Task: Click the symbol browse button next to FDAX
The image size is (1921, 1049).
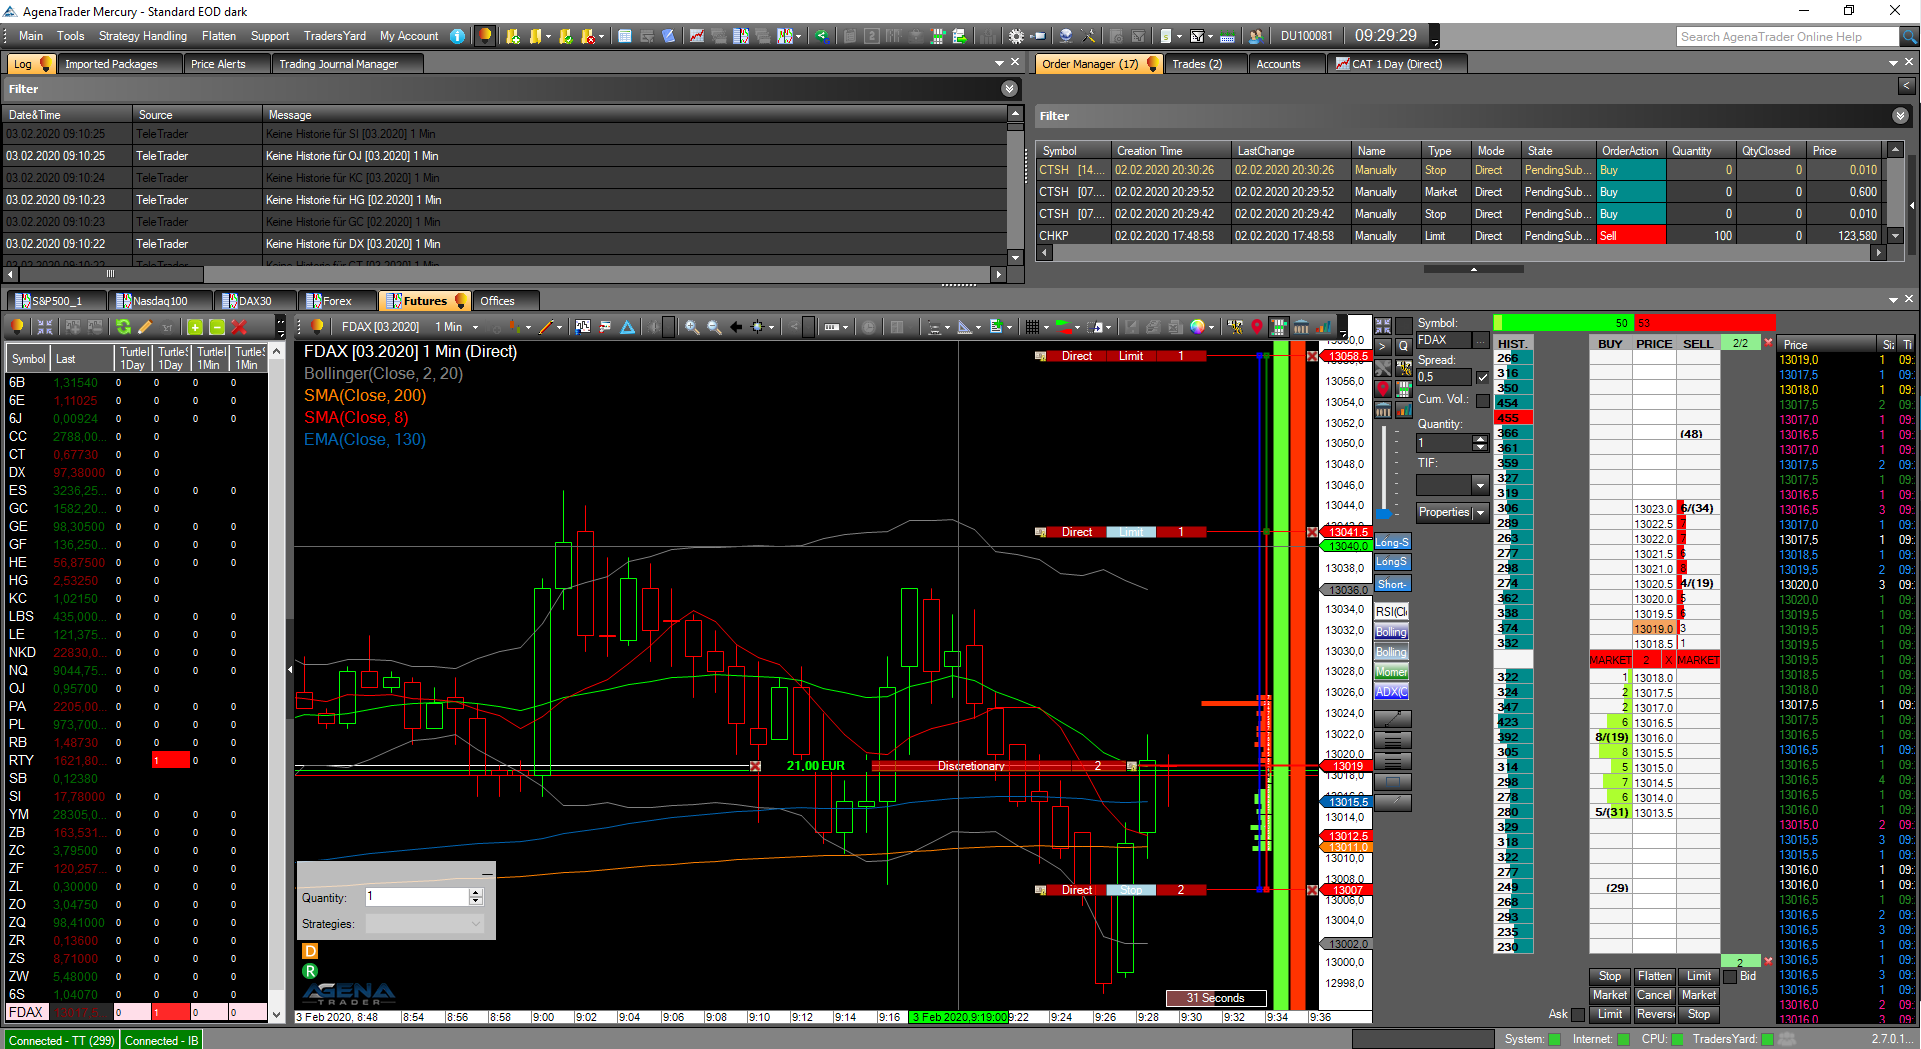Action: (x=1483, y=341)
